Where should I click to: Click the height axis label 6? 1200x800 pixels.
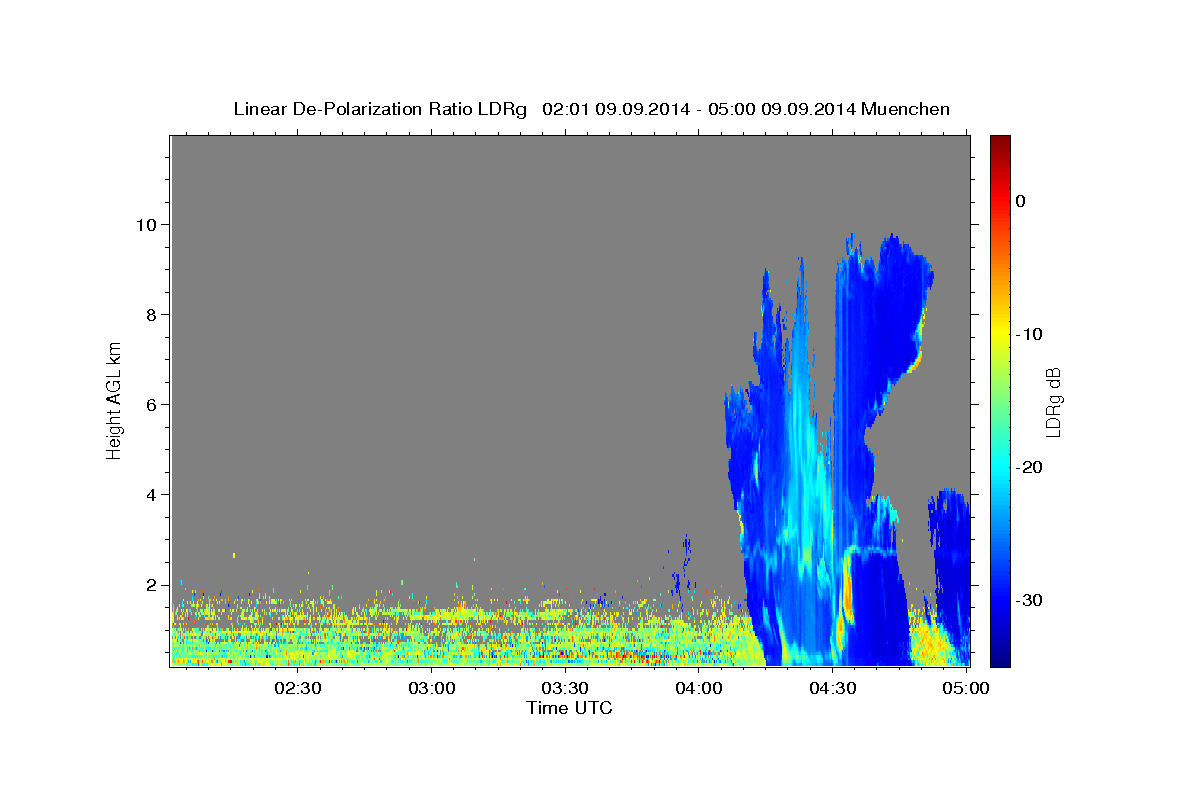tap(152, 405)
